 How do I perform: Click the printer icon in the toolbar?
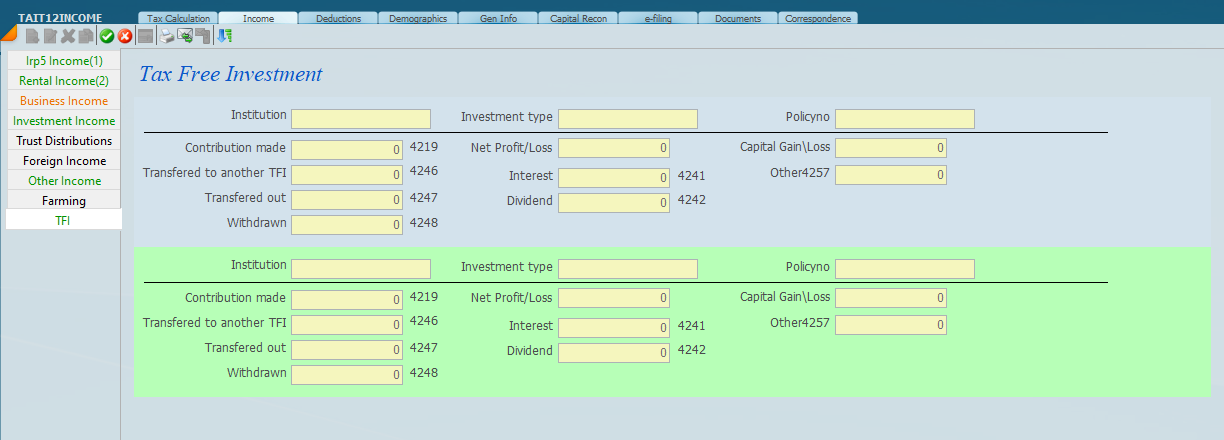(168, 36)
